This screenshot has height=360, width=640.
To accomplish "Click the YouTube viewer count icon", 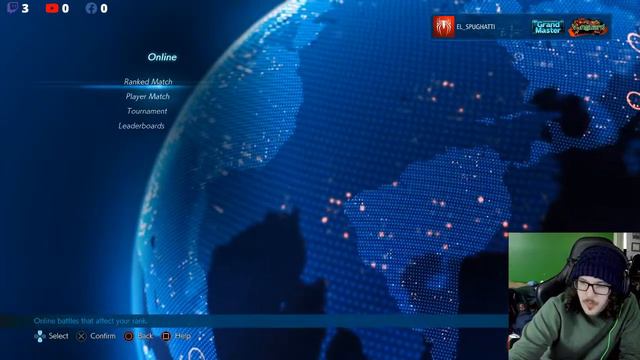I will [x=52, y=8].
